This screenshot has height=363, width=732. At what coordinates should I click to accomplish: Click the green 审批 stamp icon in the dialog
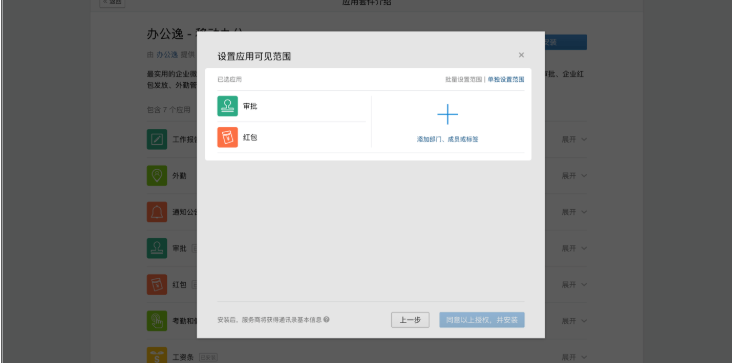point(227,106)
